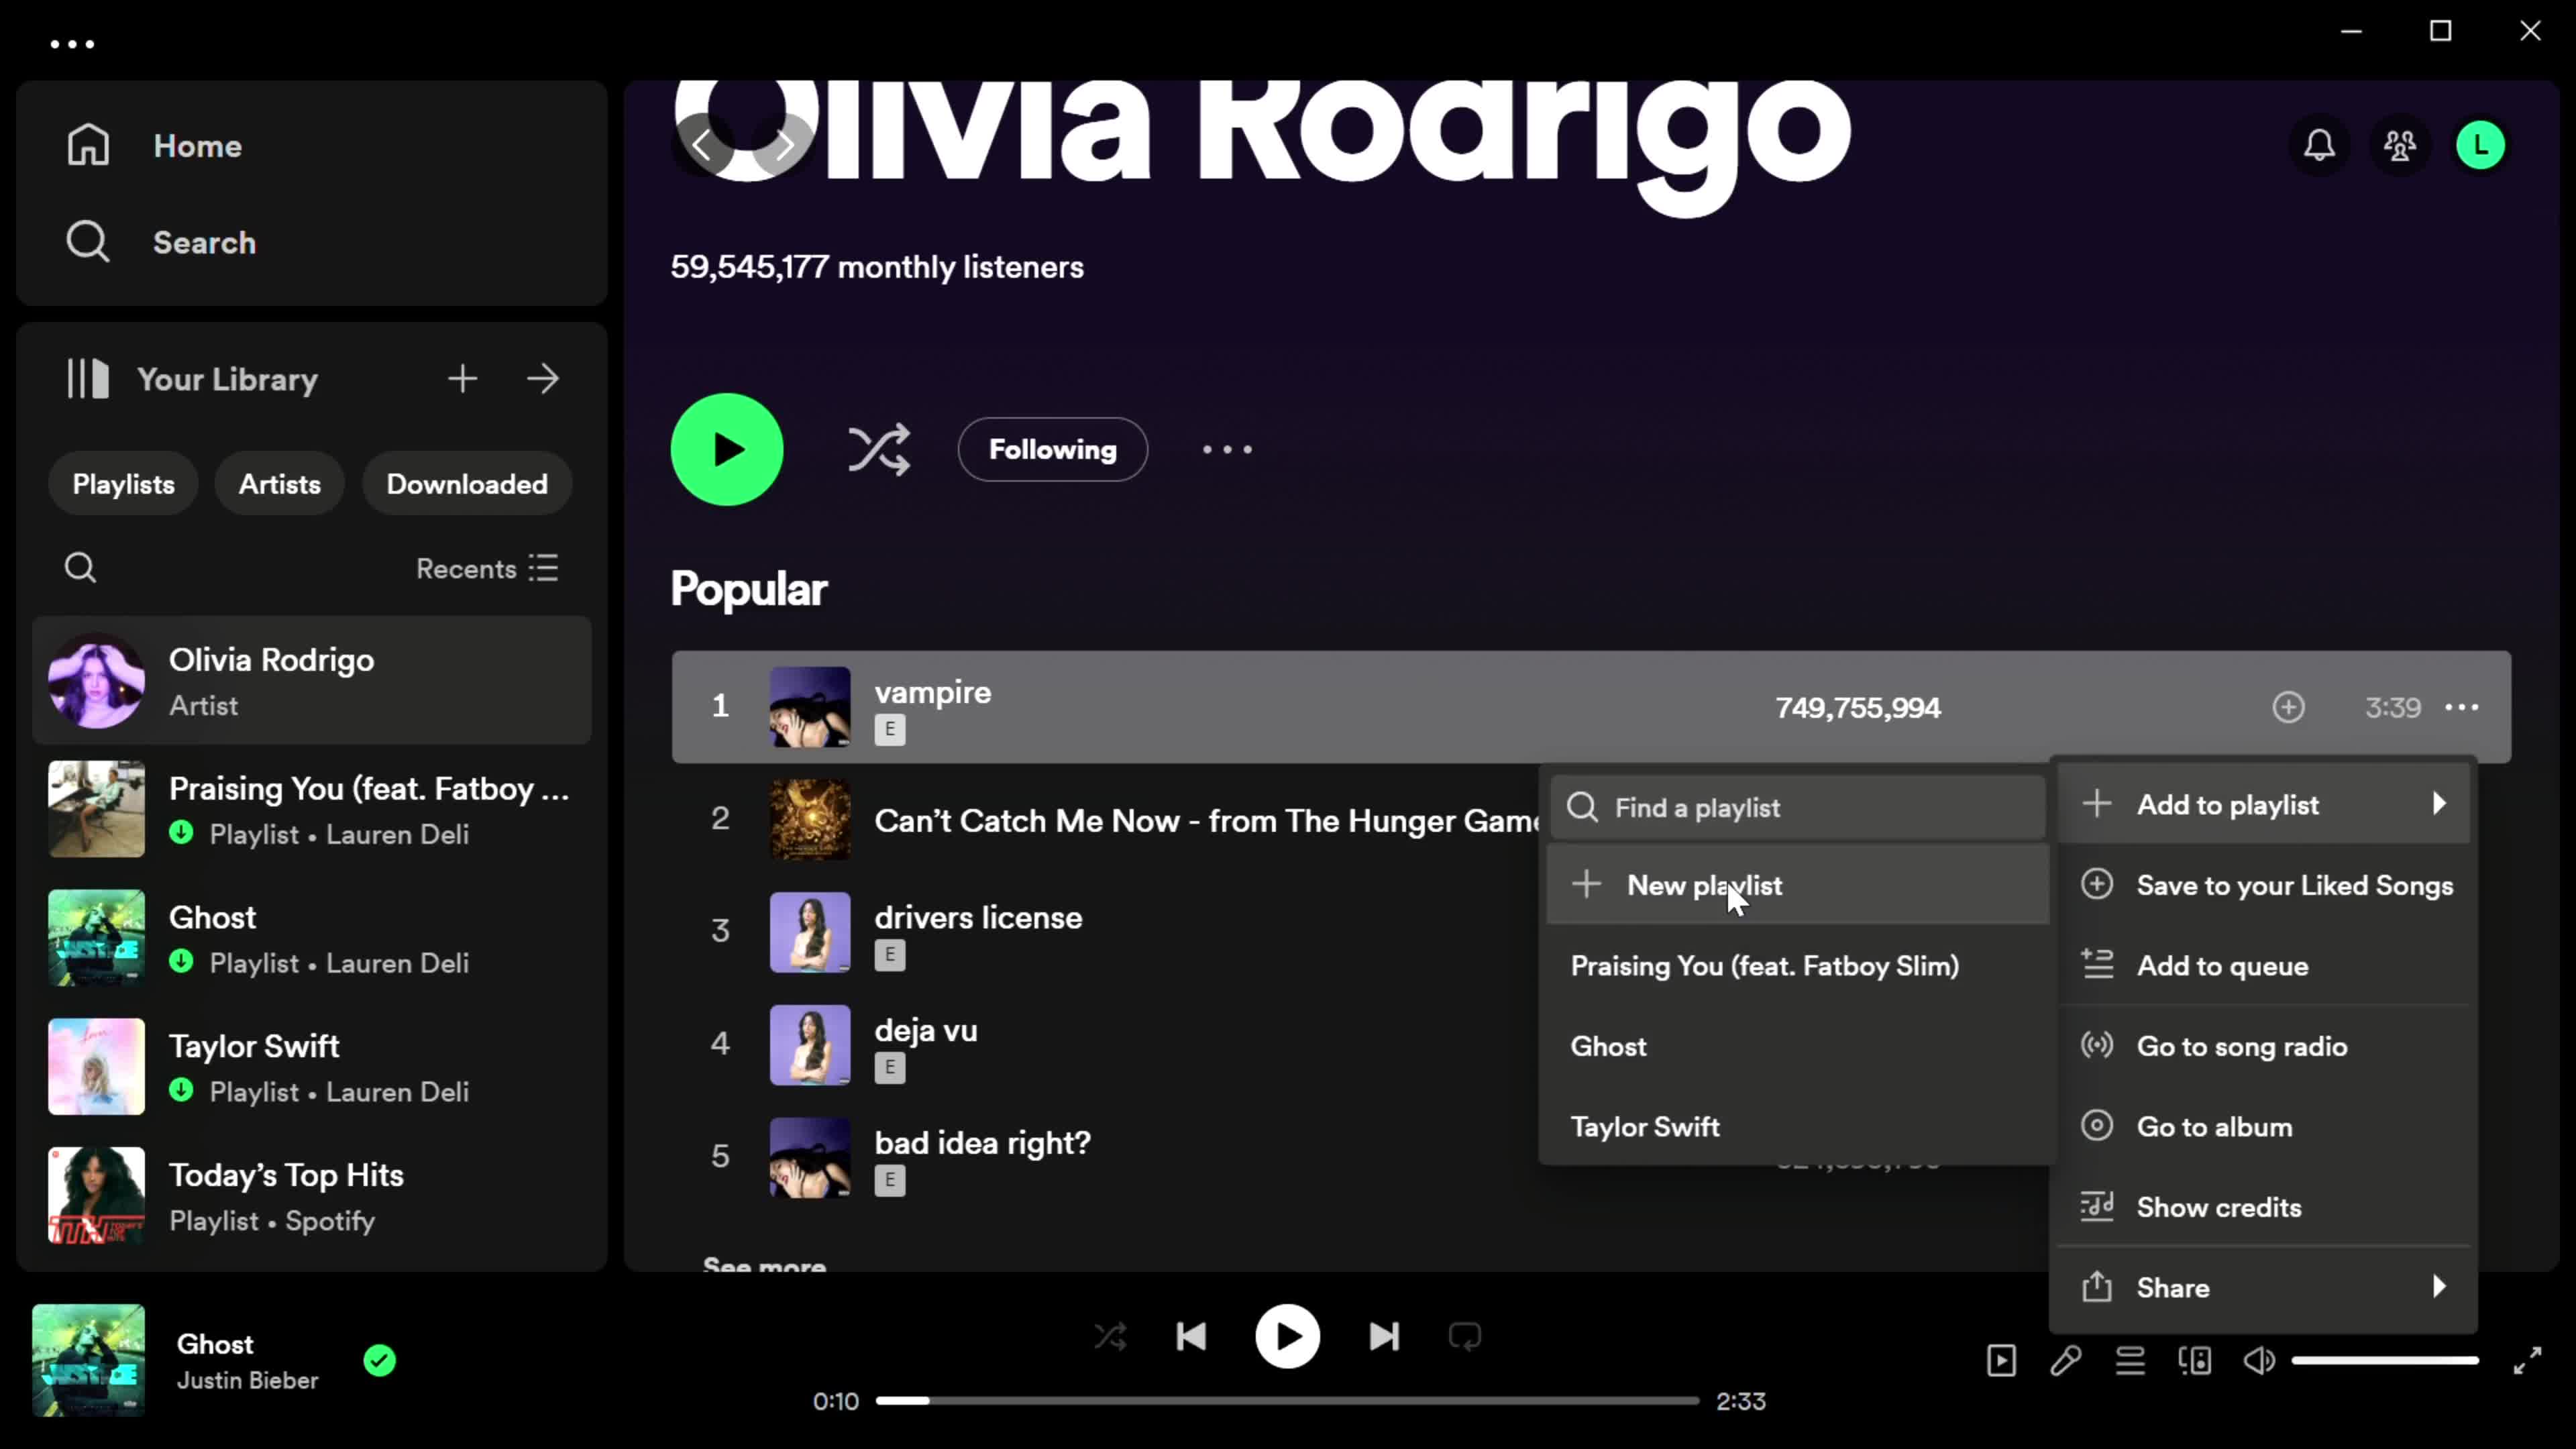Drag the playback progress slider
This screenshot has height=1449, width=2576.
[932, 1399]
